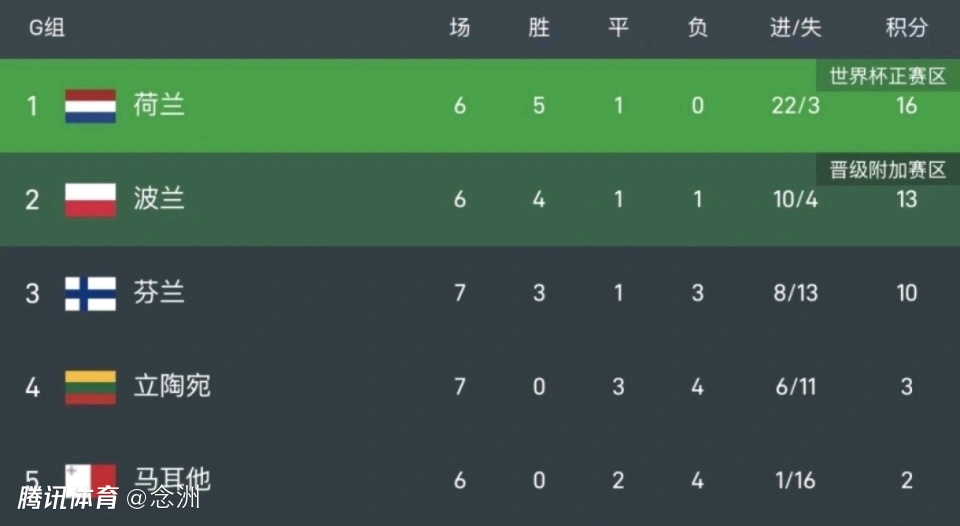Screen dimensions: 960x526
Task: Click the 晋级附加赛区 label
Action: 887,170
